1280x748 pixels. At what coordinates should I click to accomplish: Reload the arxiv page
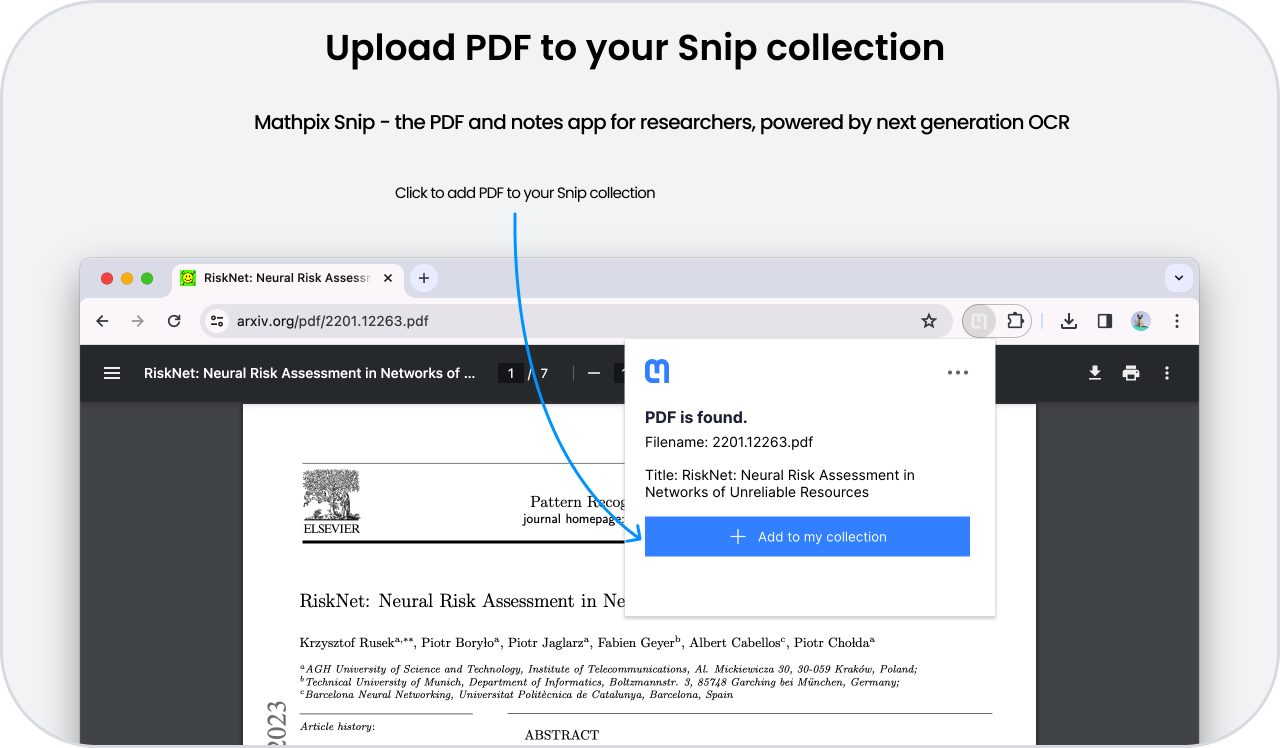coord(174,321)
